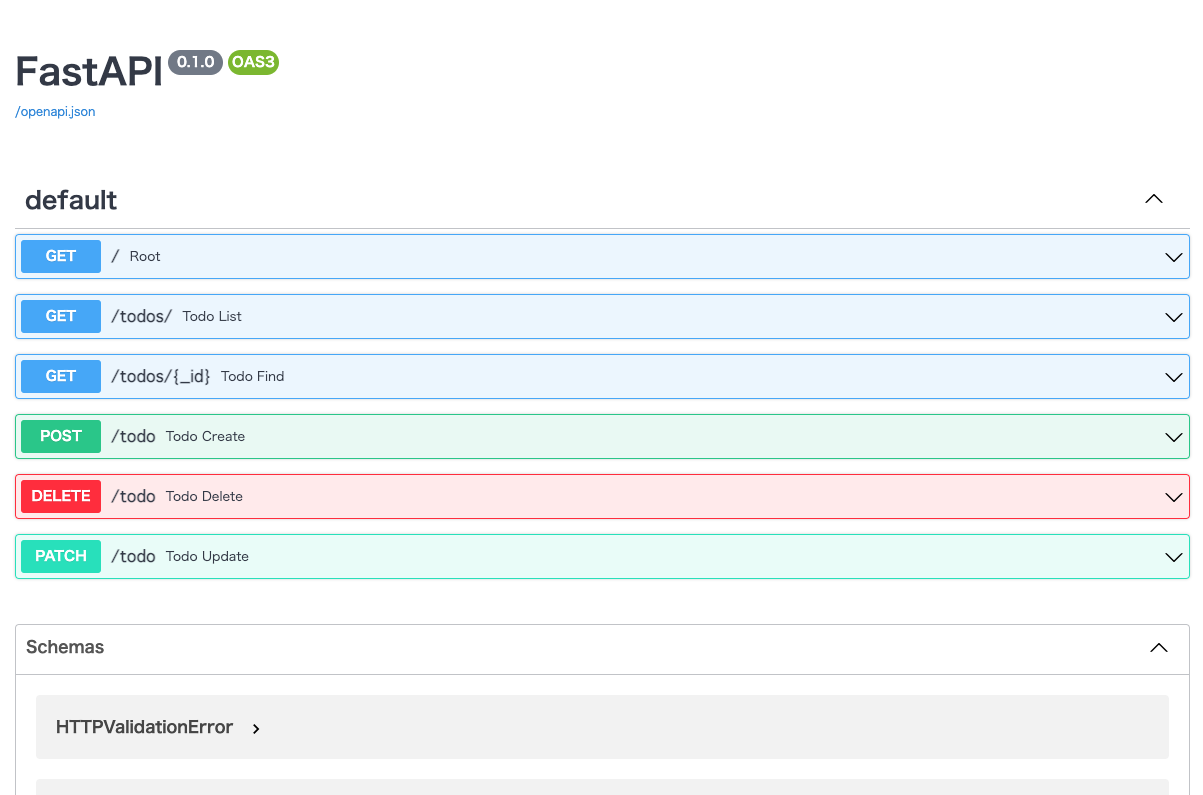Click the Todo Delete summary text

tap(204, 496)
